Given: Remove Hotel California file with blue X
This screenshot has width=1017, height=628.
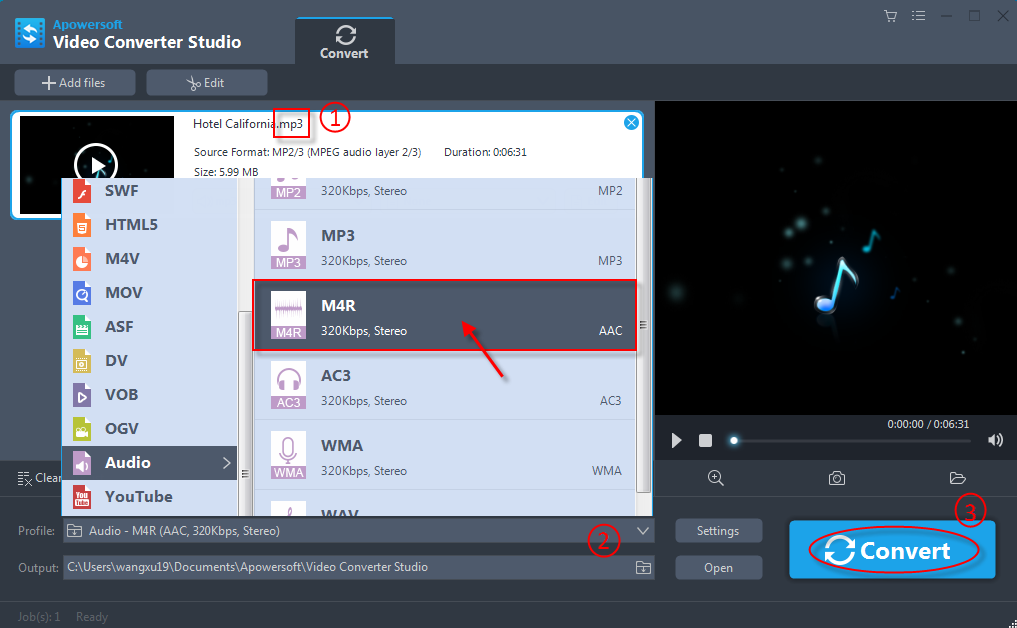Looking at the screenshot, I should [x=631, y=123].
